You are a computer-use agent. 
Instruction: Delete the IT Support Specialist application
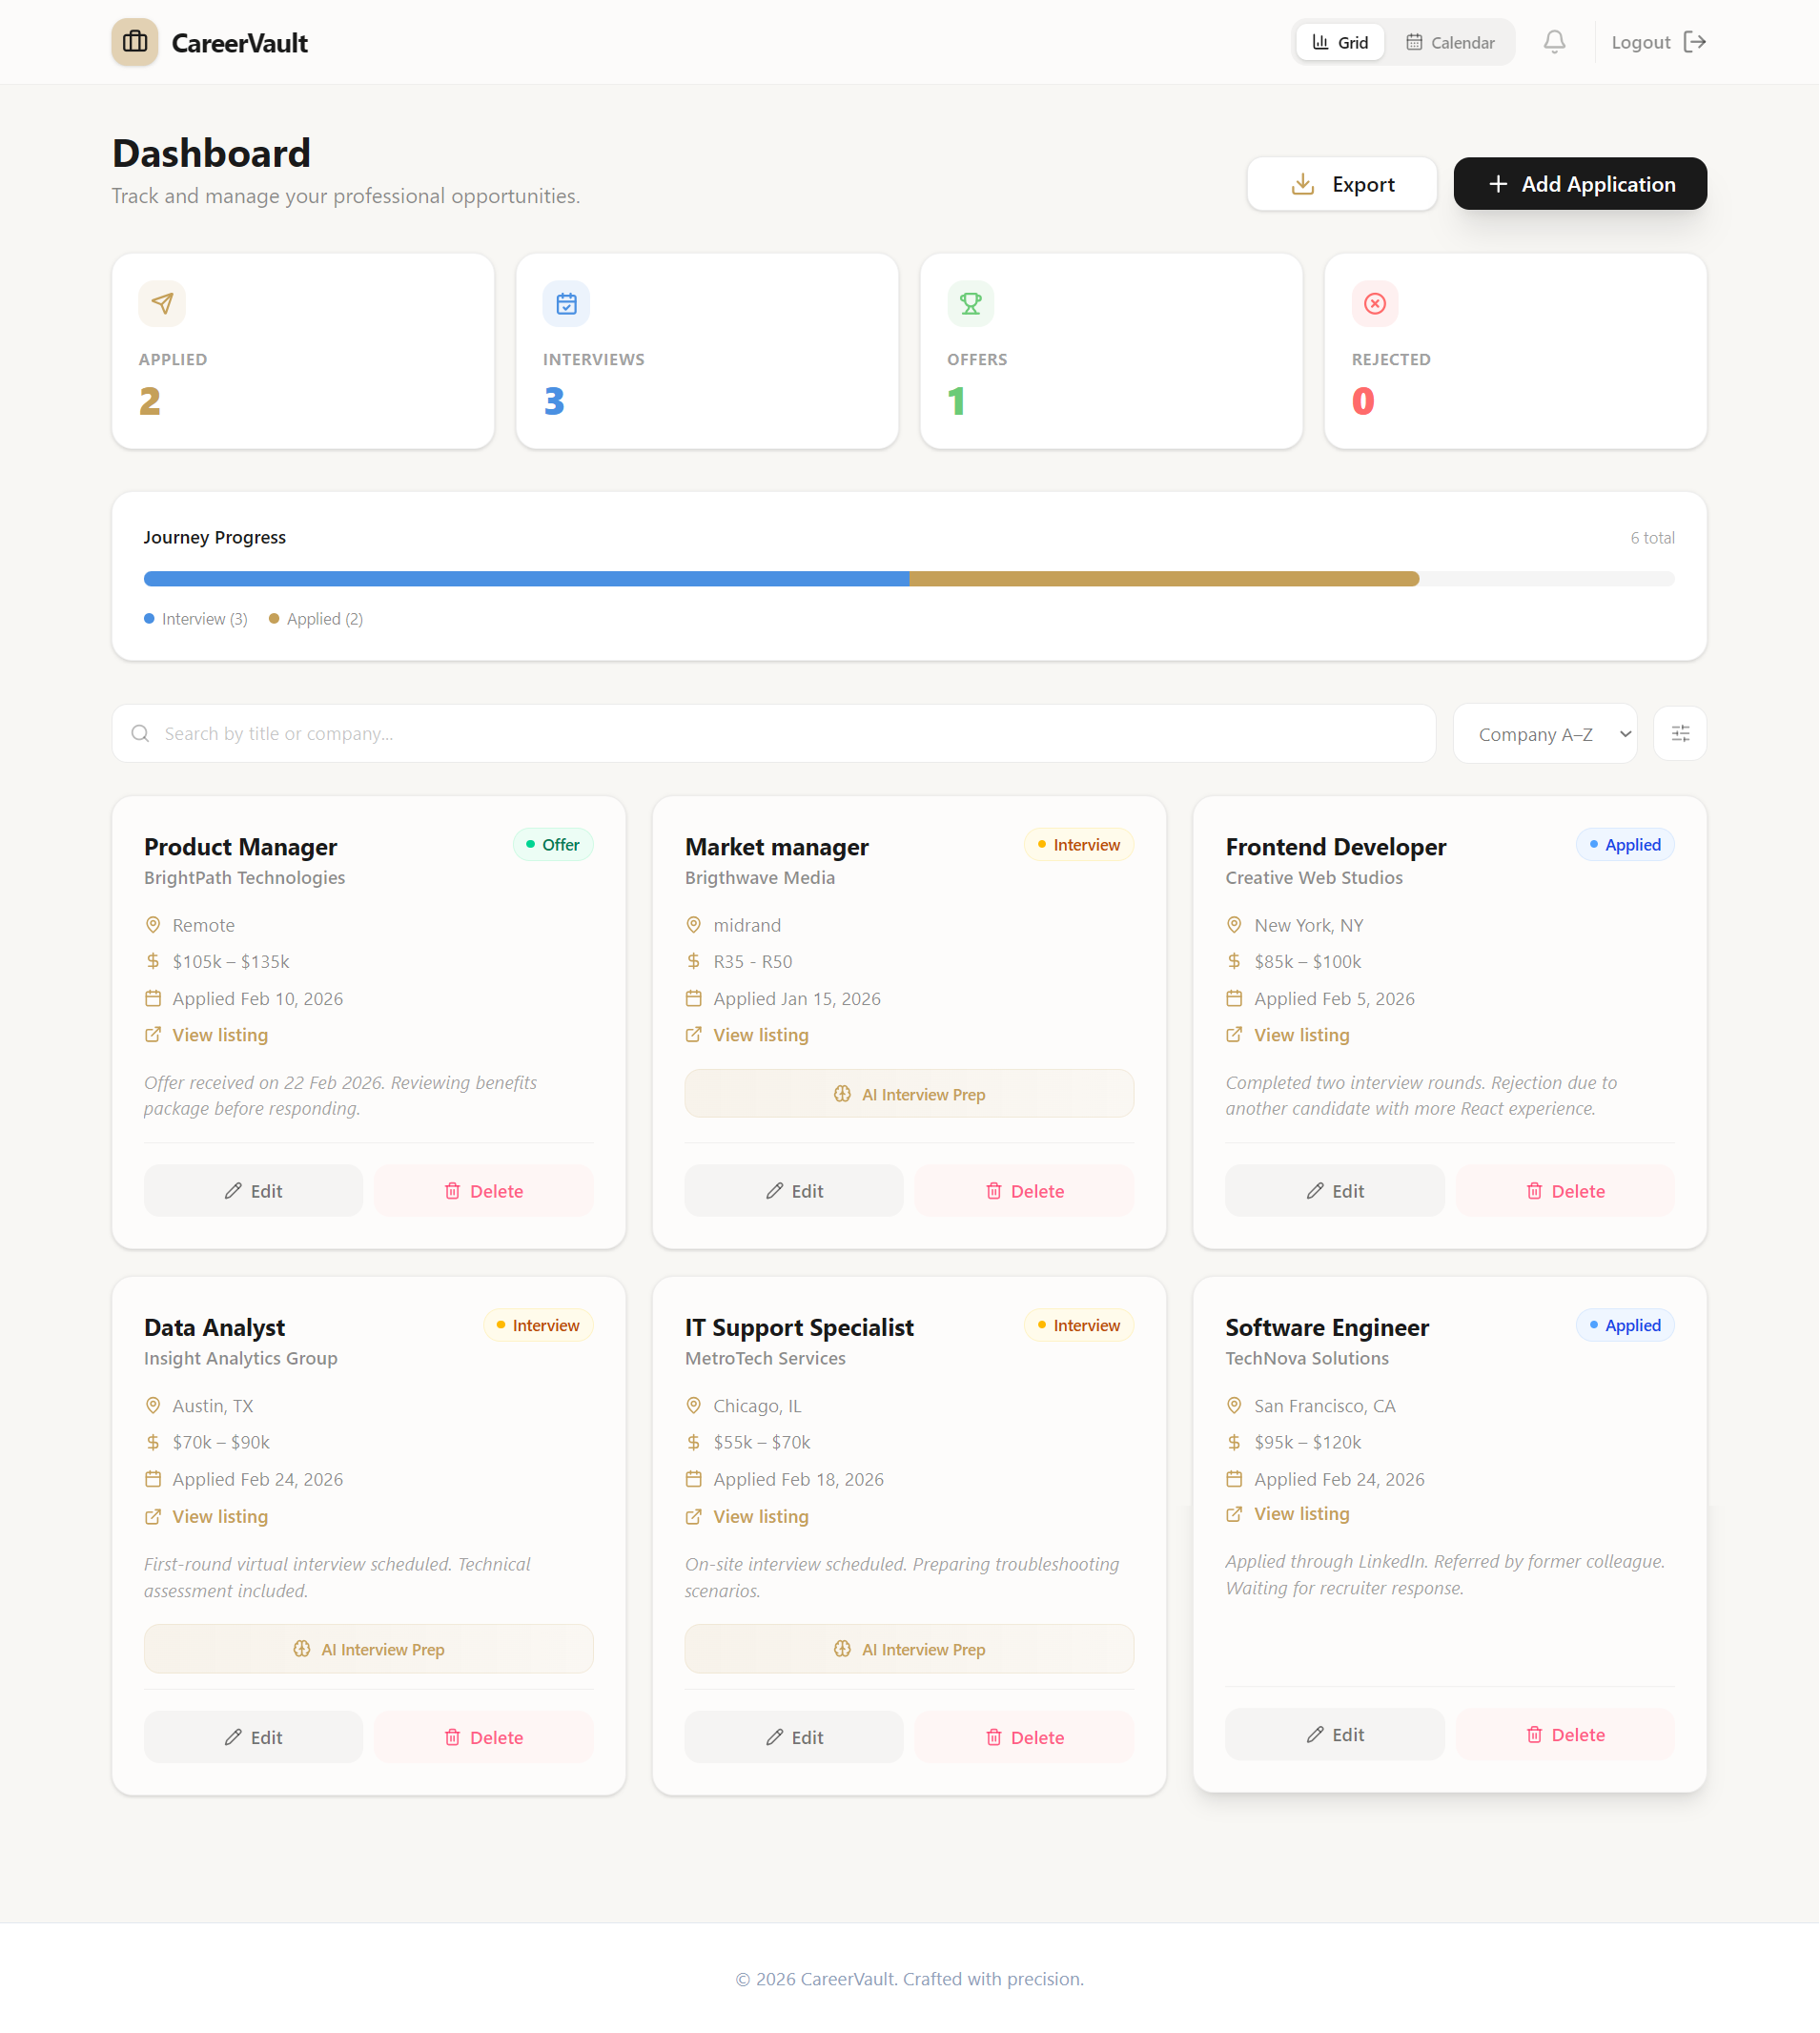[1025, 1738]
